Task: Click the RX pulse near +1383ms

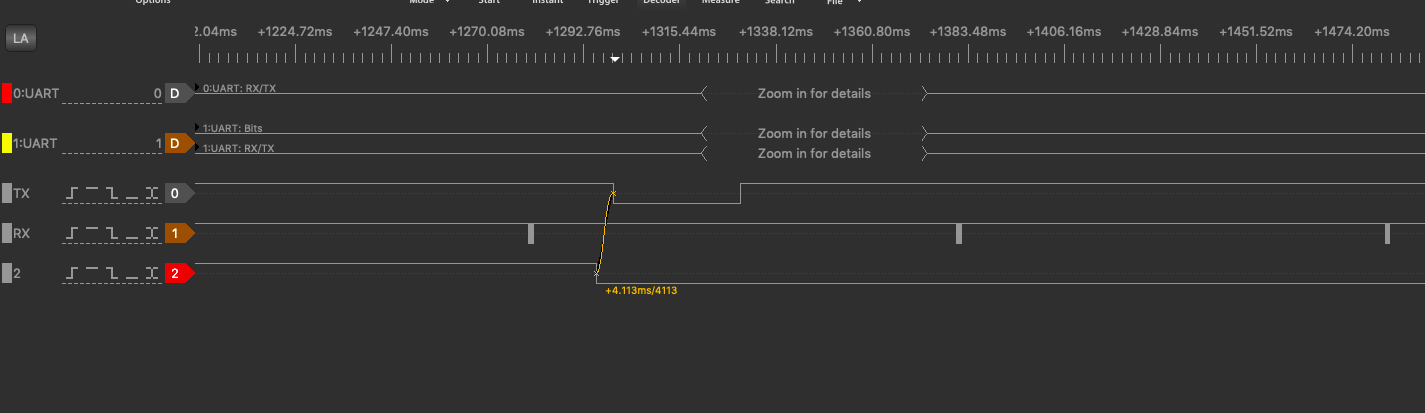Action: (959, 233)
